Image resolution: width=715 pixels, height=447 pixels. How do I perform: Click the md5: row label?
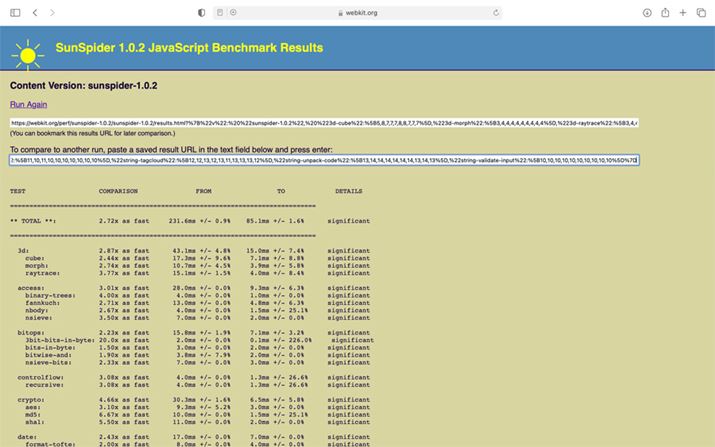33,415
